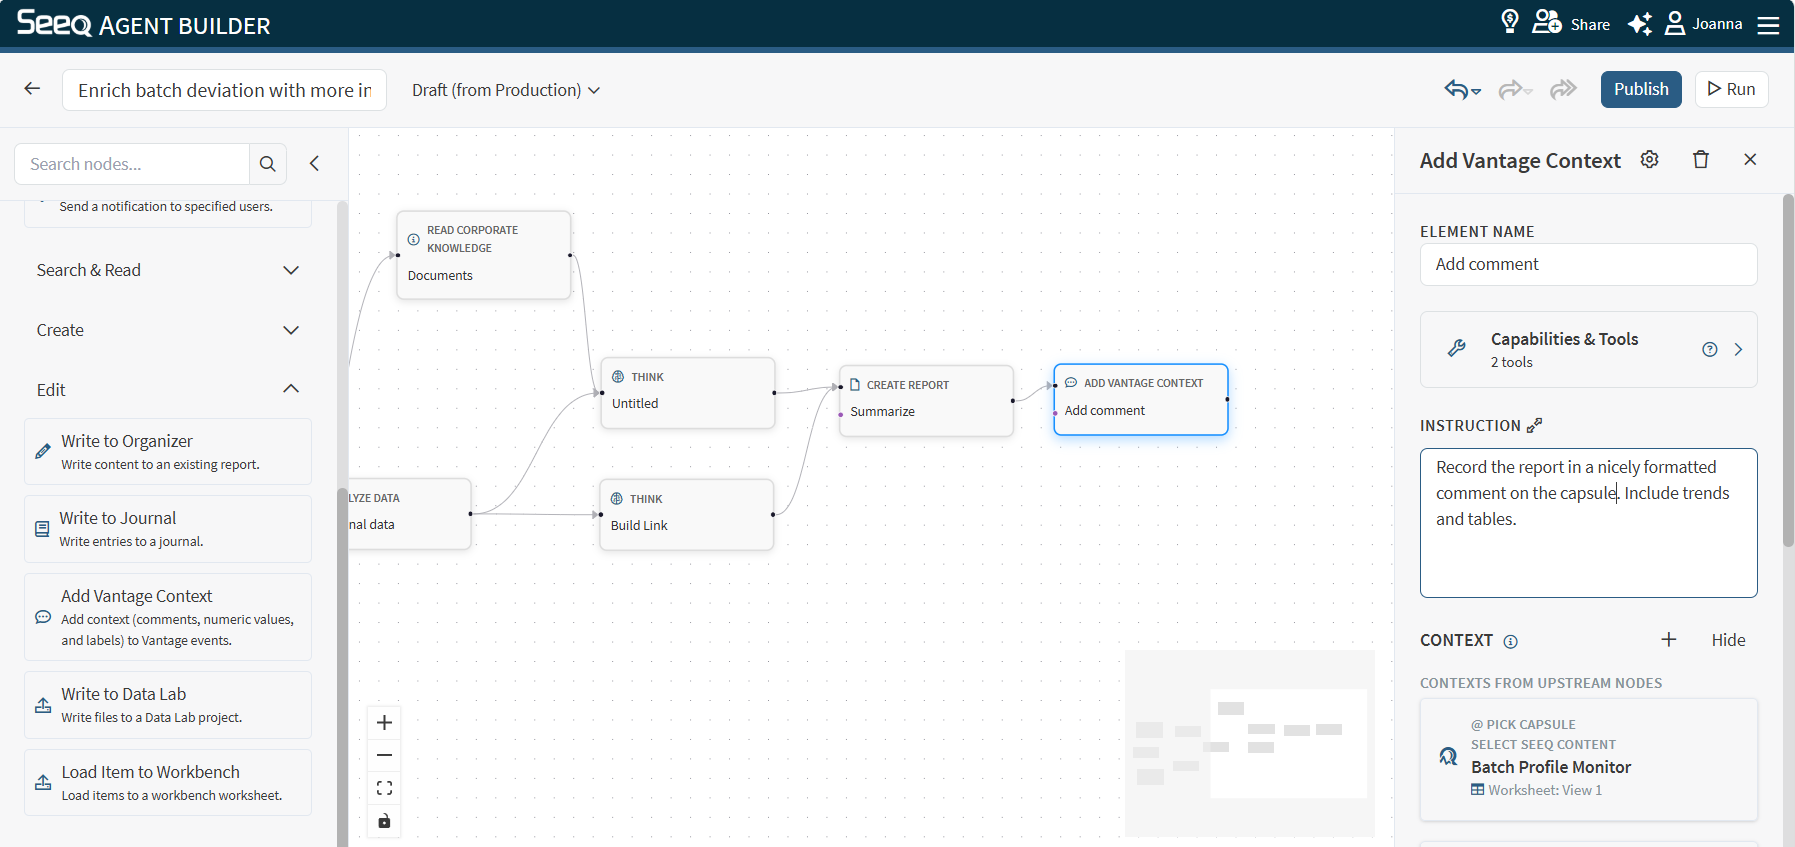Viewport: 1795px width, 847px height.
Task: Click fit-to-screen canvas icon
Action: click(384, 788)
